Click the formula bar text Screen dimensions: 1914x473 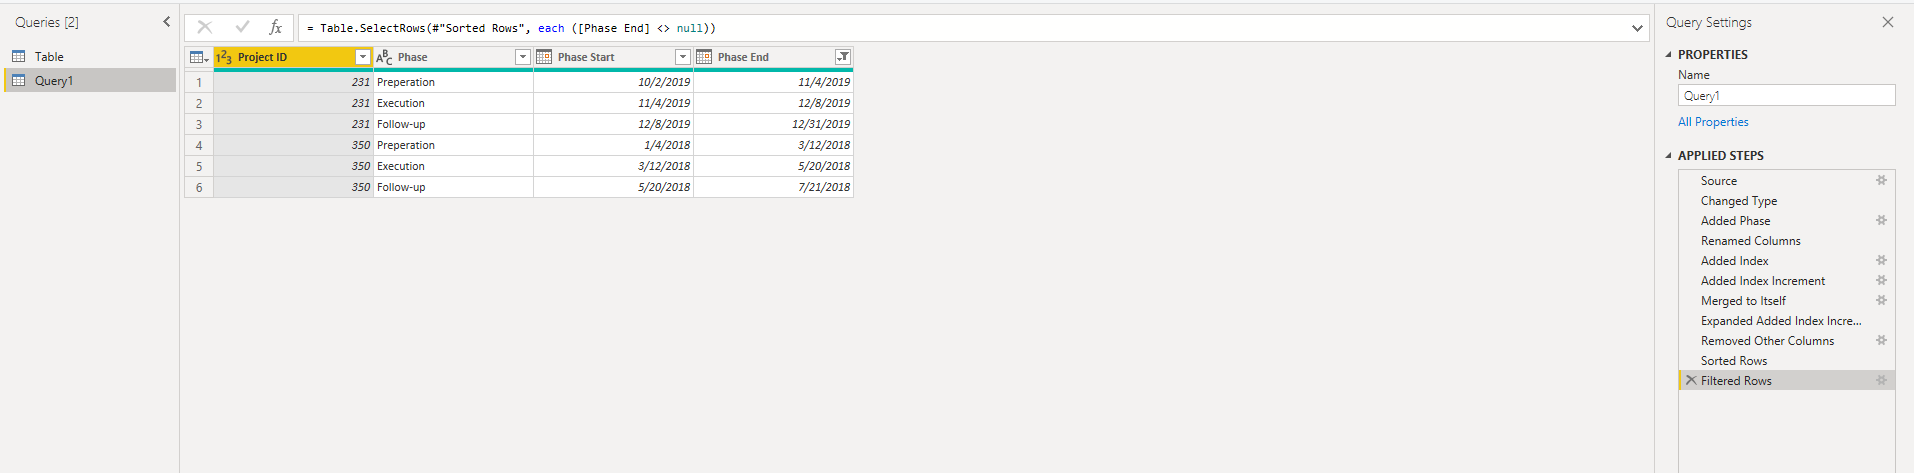click(x=511, y=28)
